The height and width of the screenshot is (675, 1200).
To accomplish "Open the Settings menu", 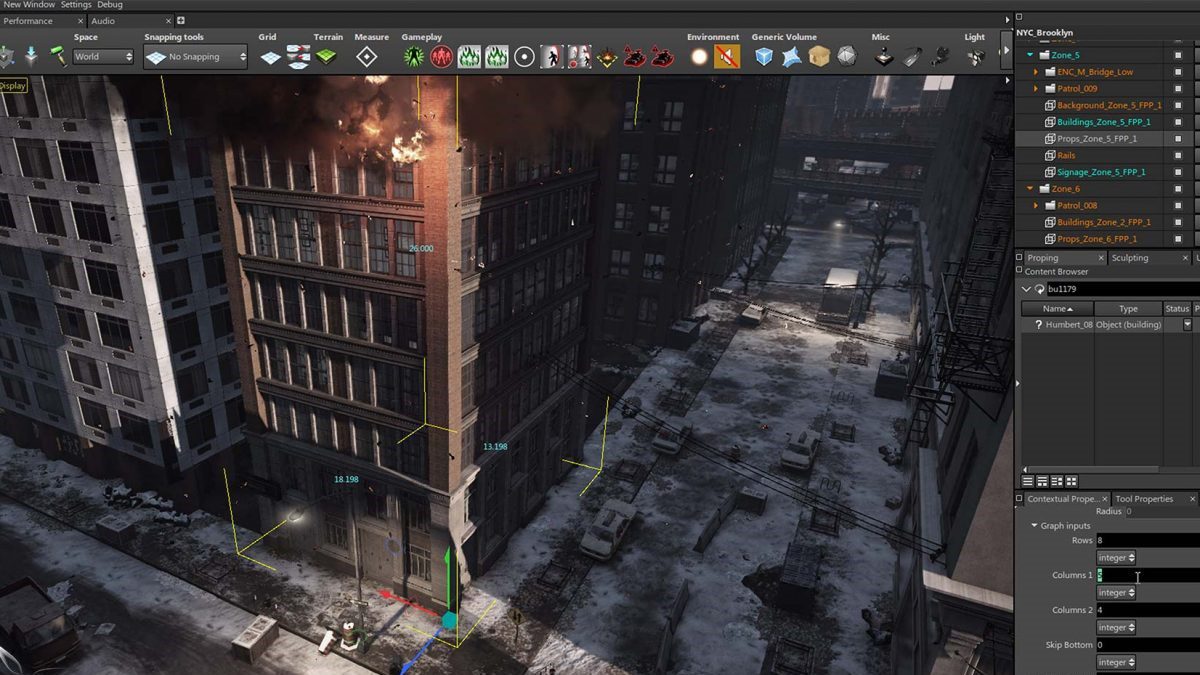I will [x=76, y=5].
